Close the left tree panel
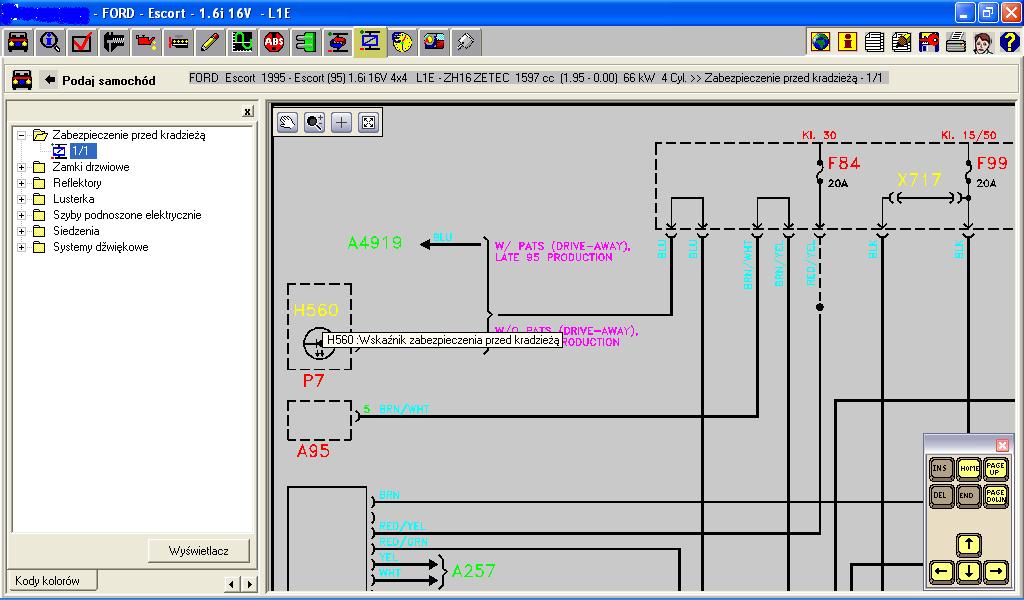This screenshot has width=1024, height=600. [x=248, y=112]
